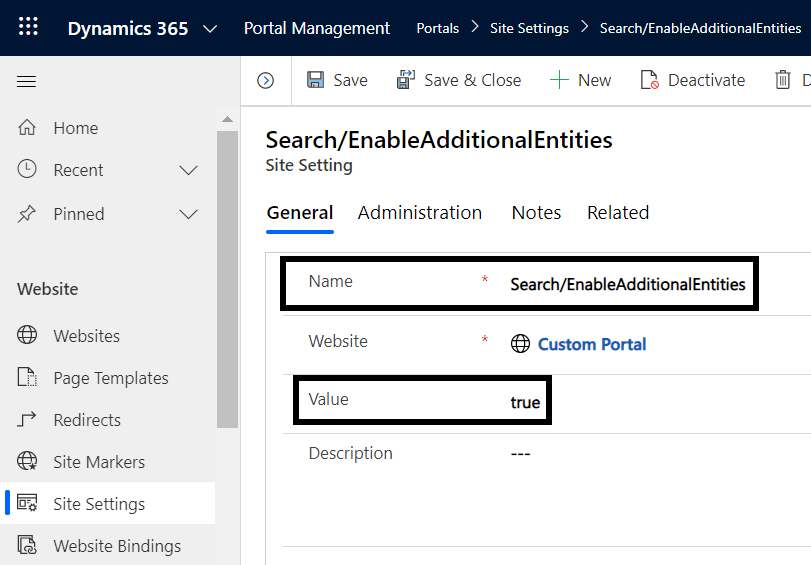
Task: Expand the Pinned section chevron
Action: click(x=188, y=214)
